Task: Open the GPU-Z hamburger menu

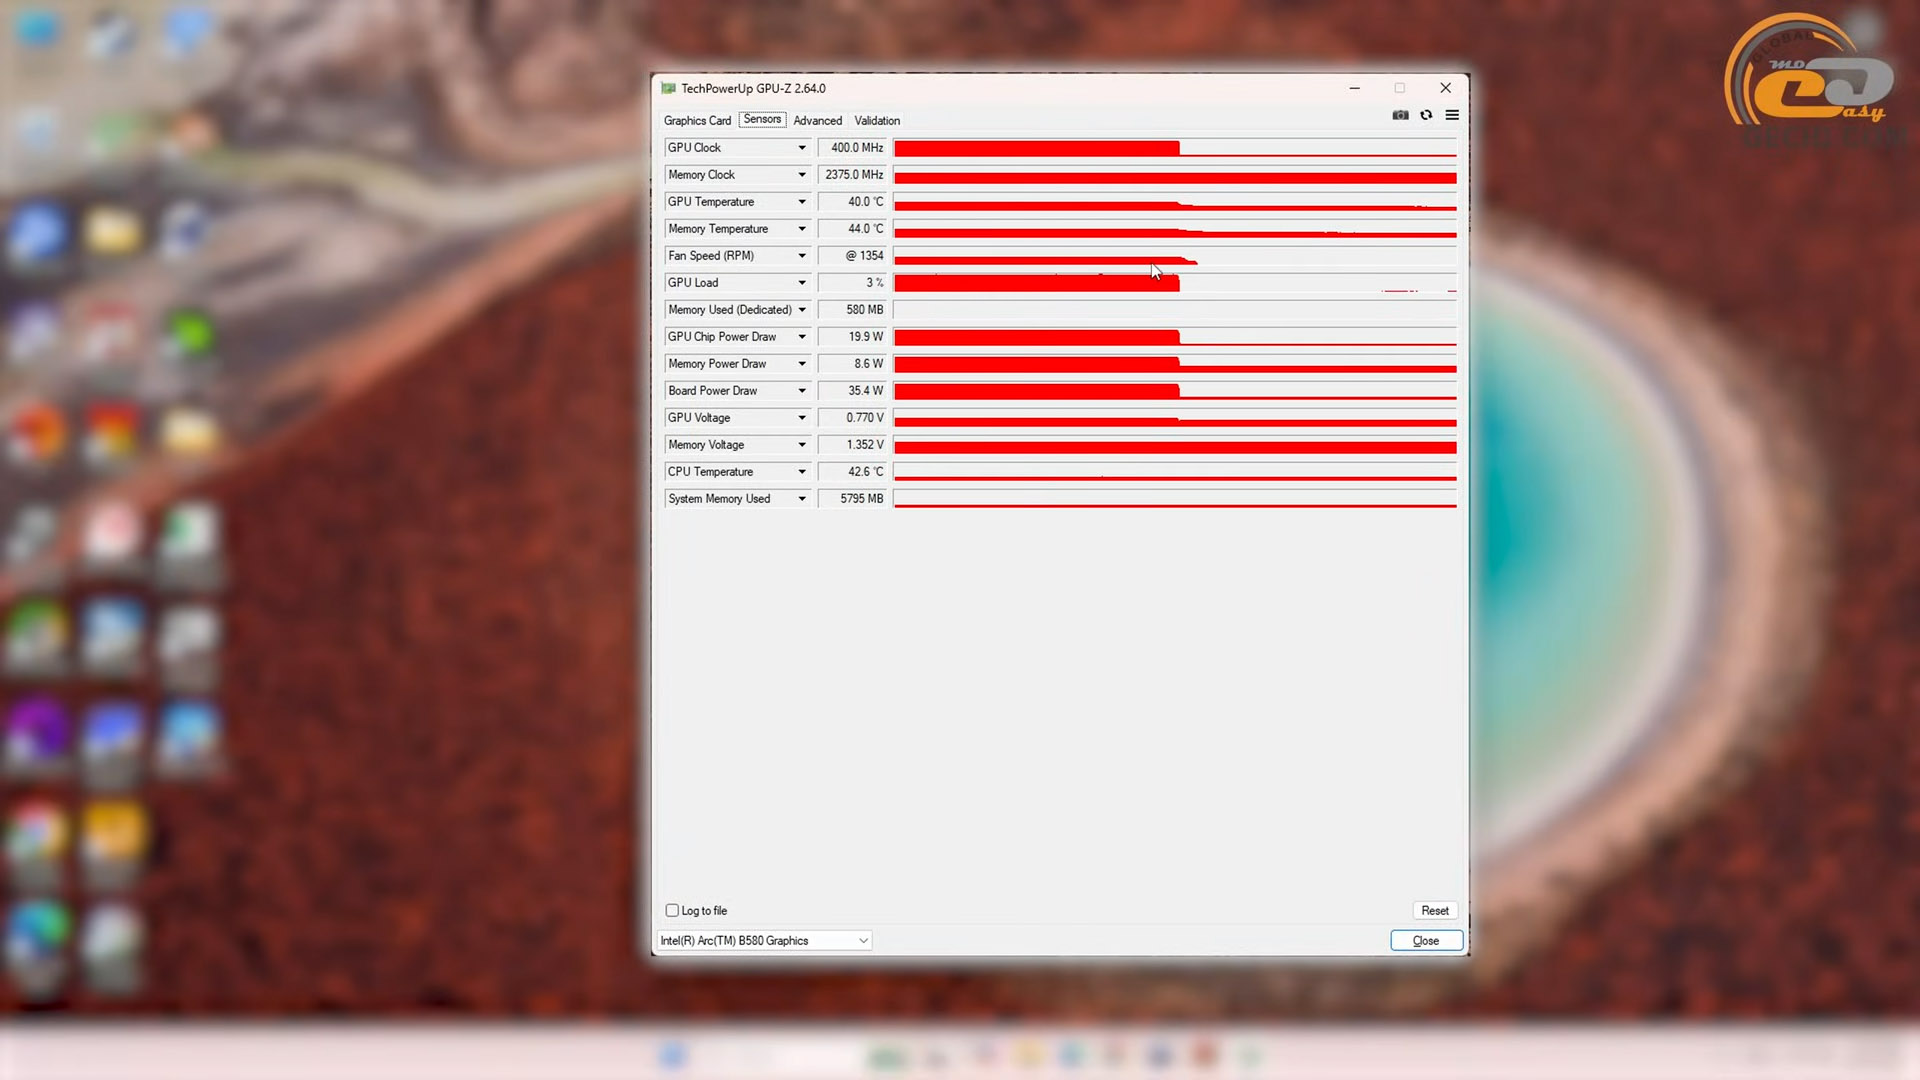Action: (1452, 115)
